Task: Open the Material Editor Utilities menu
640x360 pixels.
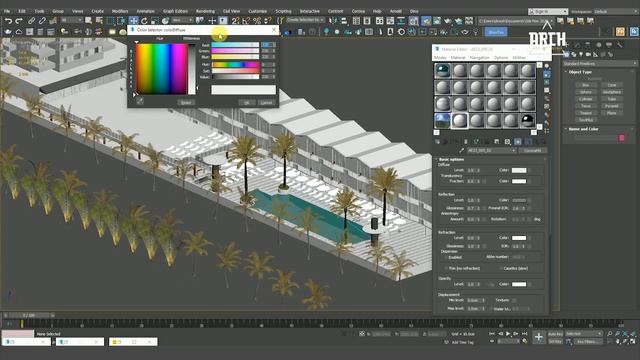Action: coord(519,58)
